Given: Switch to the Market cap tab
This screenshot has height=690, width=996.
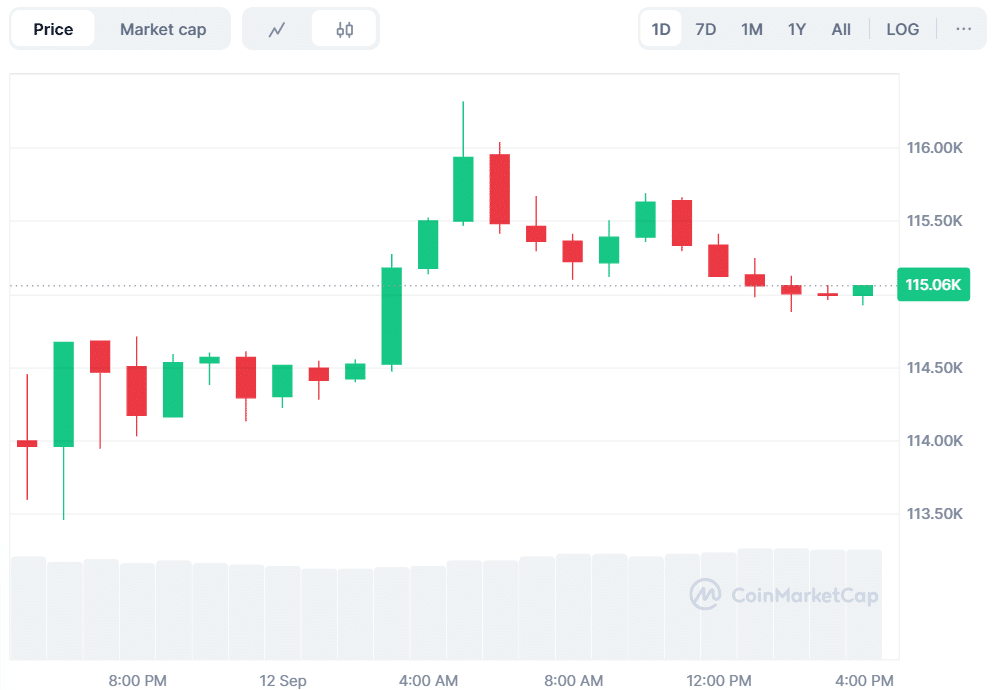Looking at the screenshot, I should [163, 29].
